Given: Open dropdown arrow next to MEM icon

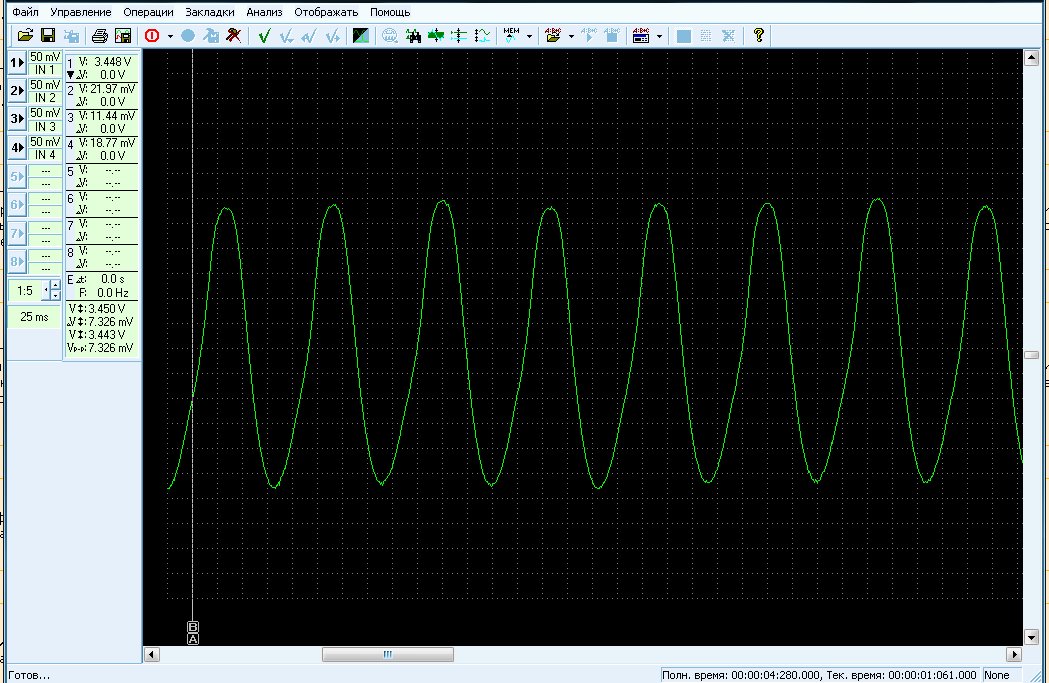Looking at the screenshot, I should pyautogui.click(x=529, y=36).
